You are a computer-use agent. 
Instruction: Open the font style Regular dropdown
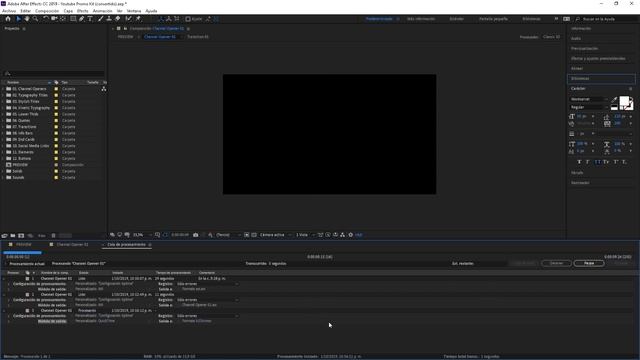coord(589,107)
